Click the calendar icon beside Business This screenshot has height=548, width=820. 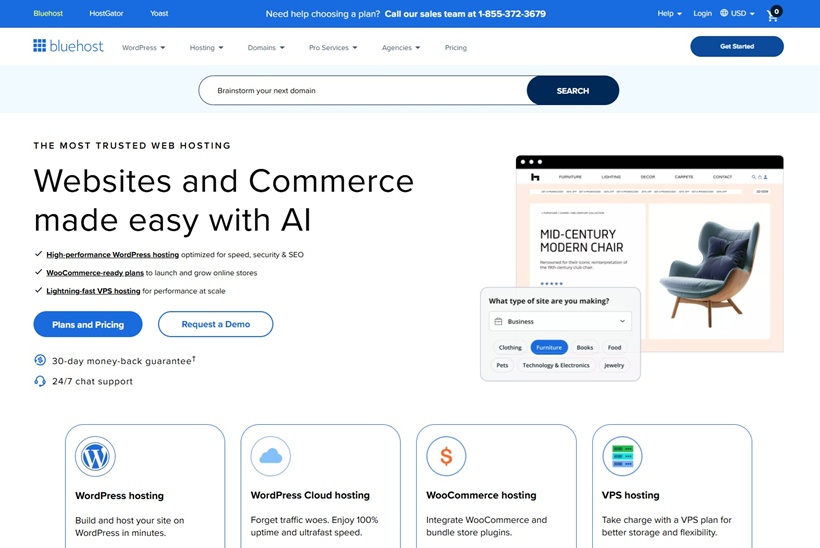(x=498, y=322)
